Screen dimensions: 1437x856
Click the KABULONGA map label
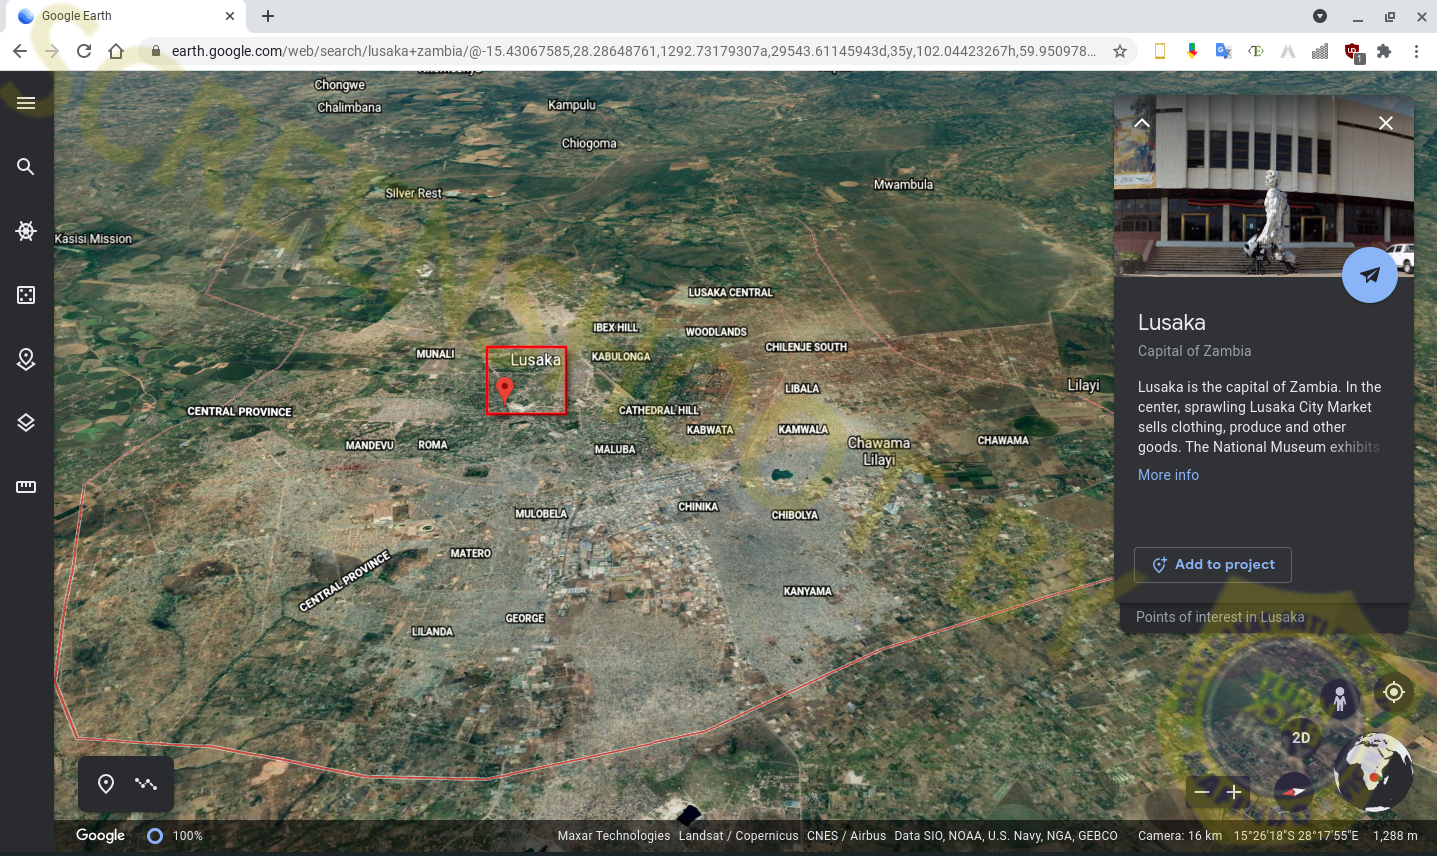point(621,357)
